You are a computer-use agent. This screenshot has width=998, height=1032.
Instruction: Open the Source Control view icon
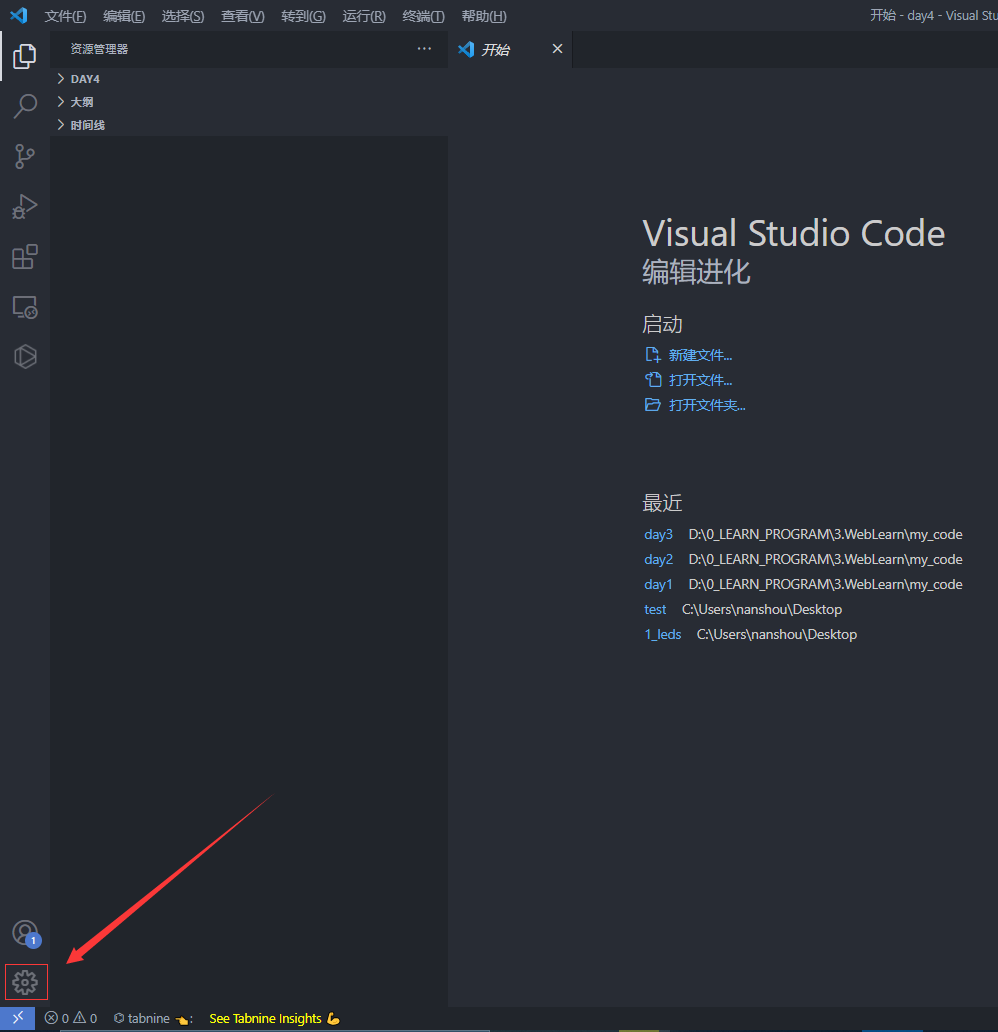tap(25, 157)
